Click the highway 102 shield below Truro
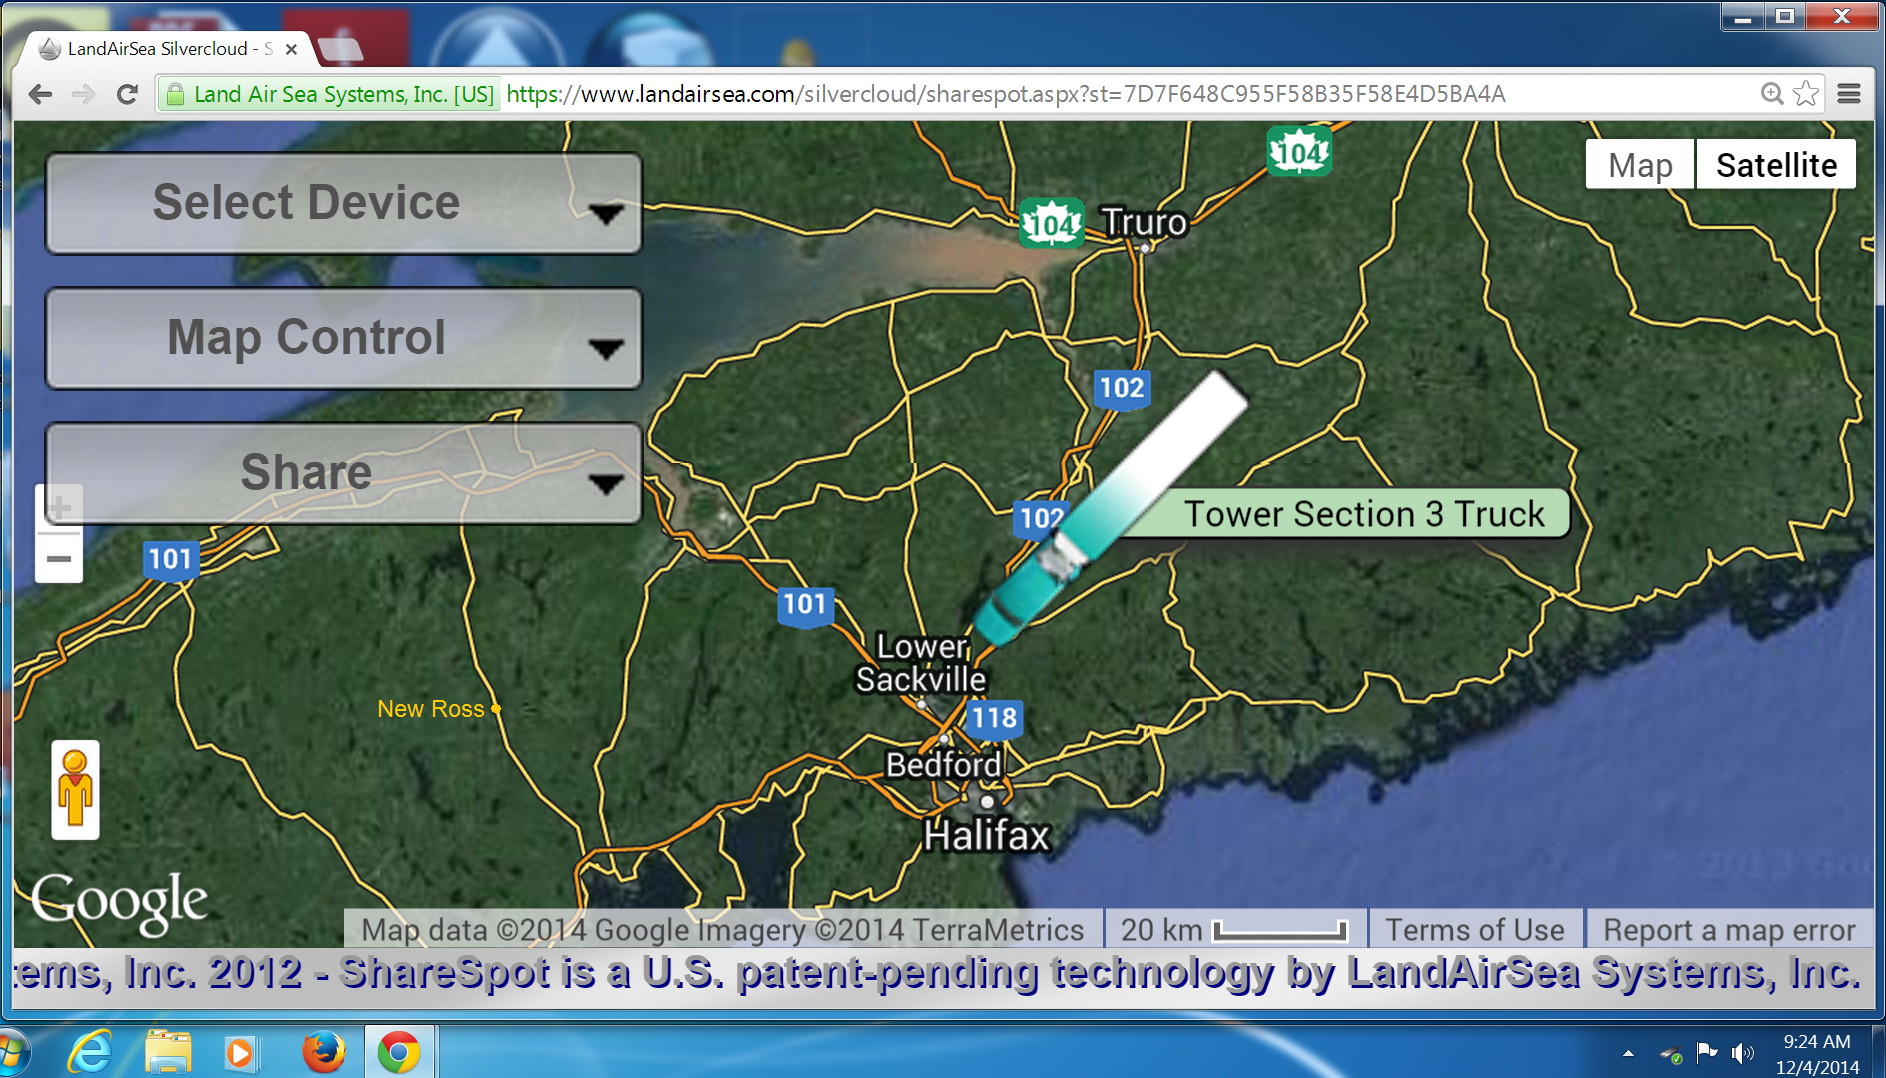Viewport: 1886px width, 1078px height. tap(1121, 388)
